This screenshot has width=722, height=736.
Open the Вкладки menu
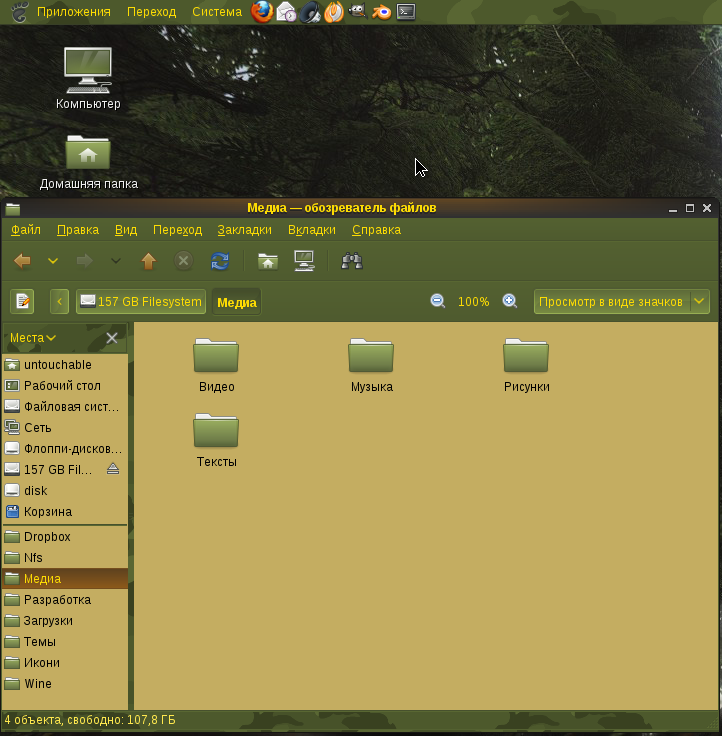point(312,230)
